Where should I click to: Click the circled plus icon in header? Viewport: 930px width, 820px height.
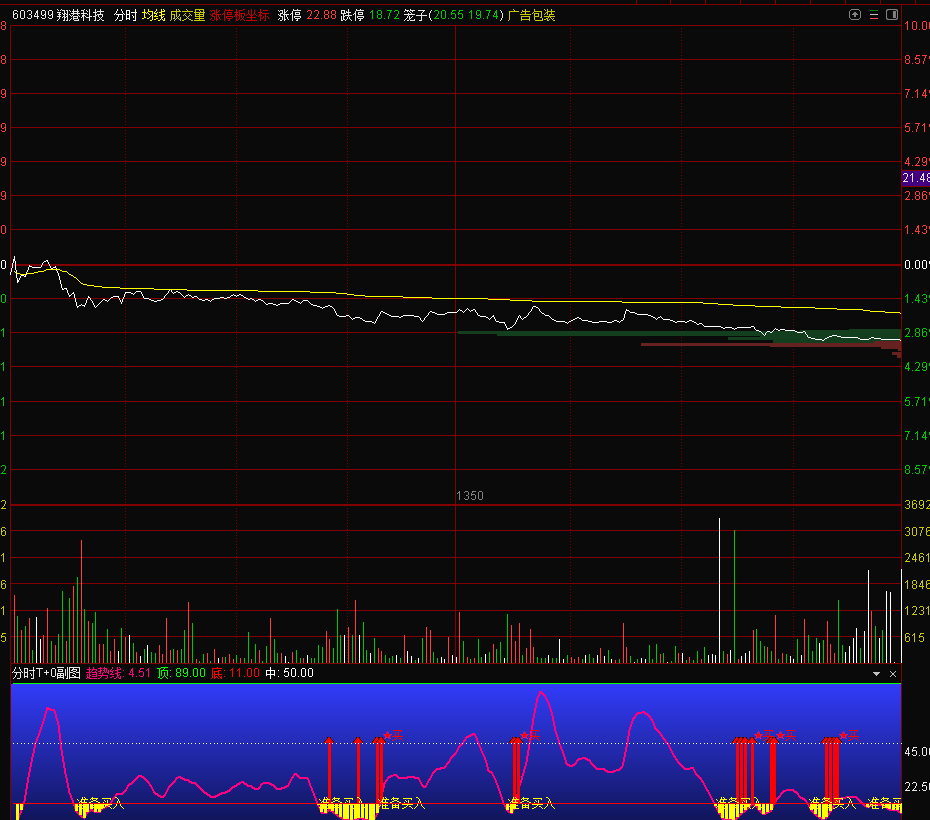(x=854, y=15)
